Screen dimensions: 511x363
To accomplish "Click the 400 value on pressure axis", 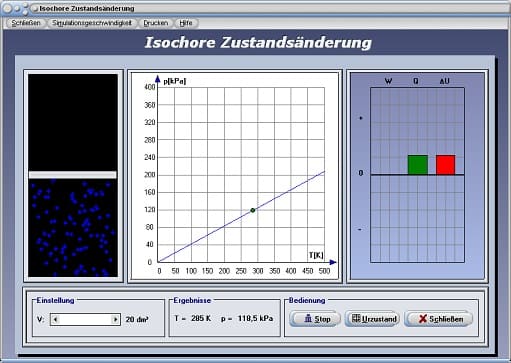I will (x=150, y=87).
